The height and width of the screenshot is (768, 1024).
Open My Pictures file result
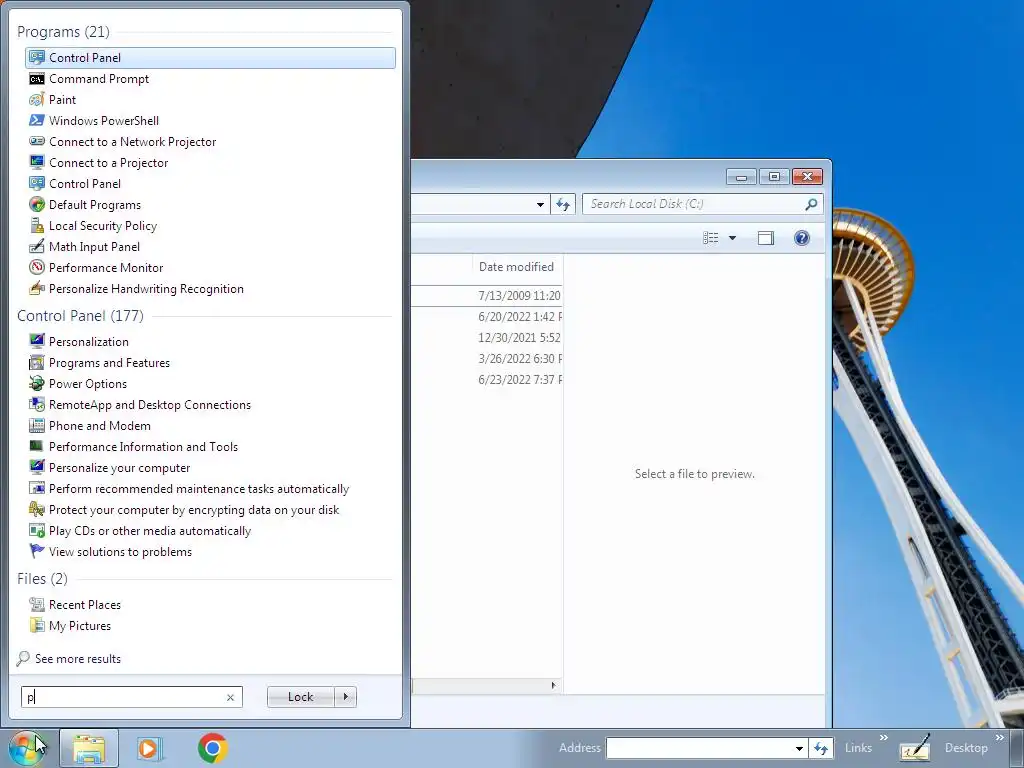(80, 626)
